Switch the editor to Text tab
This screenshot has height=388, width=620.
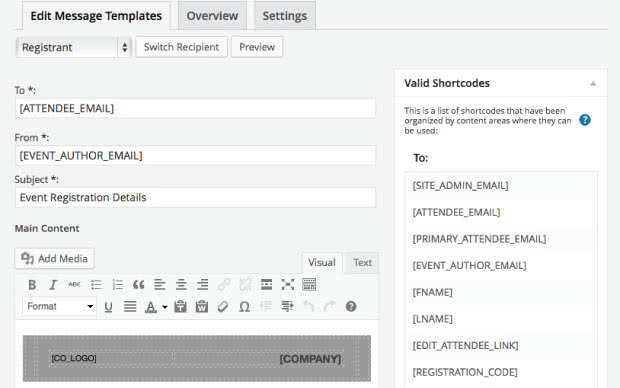click(x=362, y=263)
